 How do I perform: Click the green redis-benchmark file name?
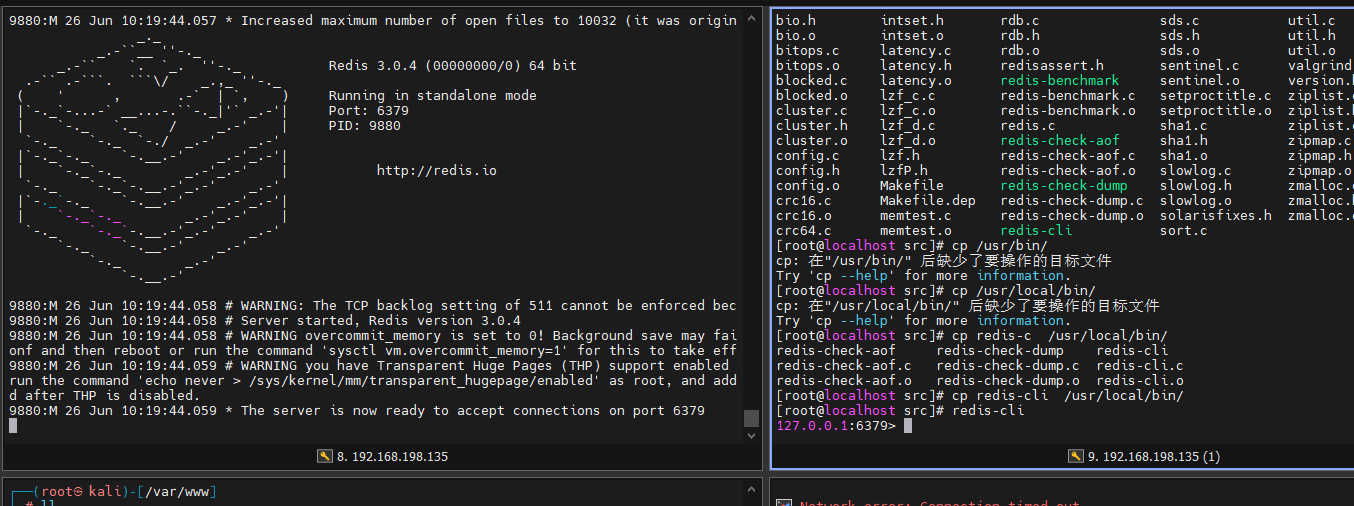pyautogui.click(x=1060, y=81)
